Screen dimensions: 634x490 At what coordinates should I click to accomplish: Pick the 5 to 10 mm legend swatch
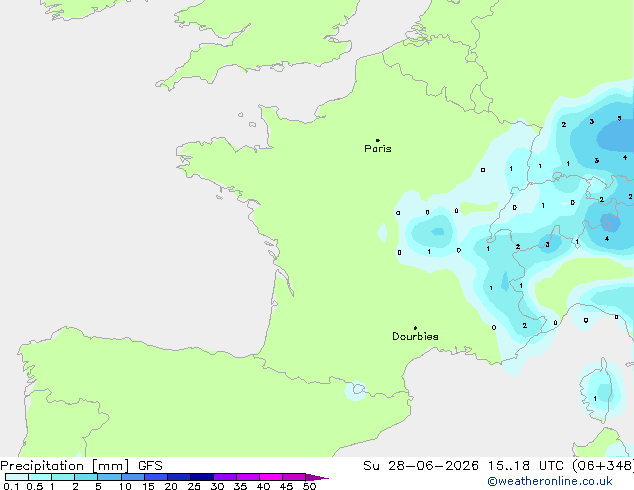click(x=109, y=477)
